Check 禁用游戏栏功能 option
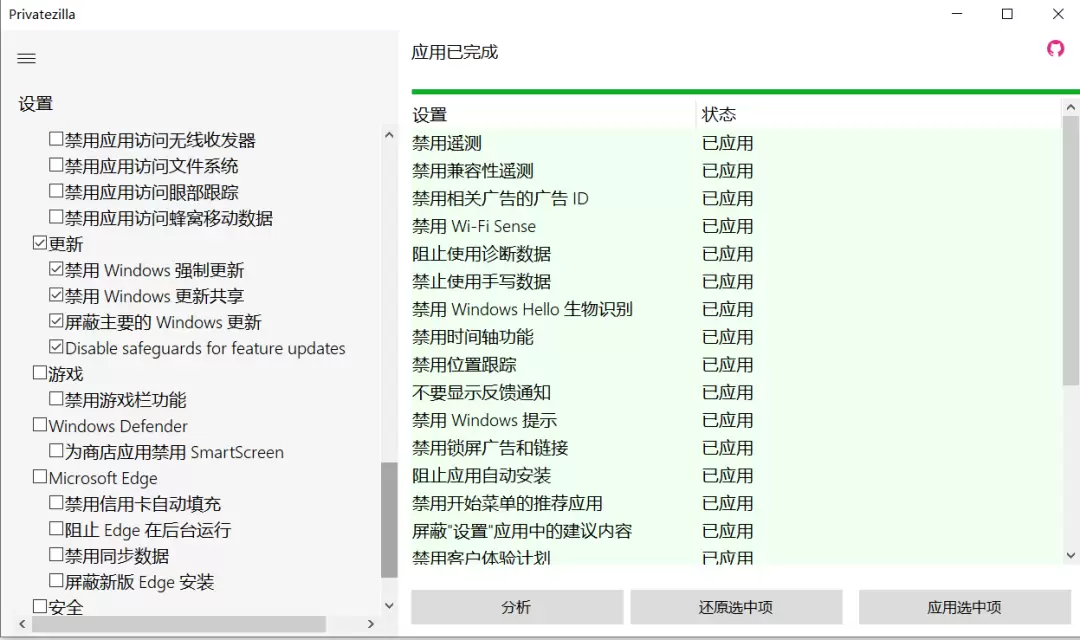Image resolution: width=1080 pixels, height=640 pixels. [x=56, y=399]
